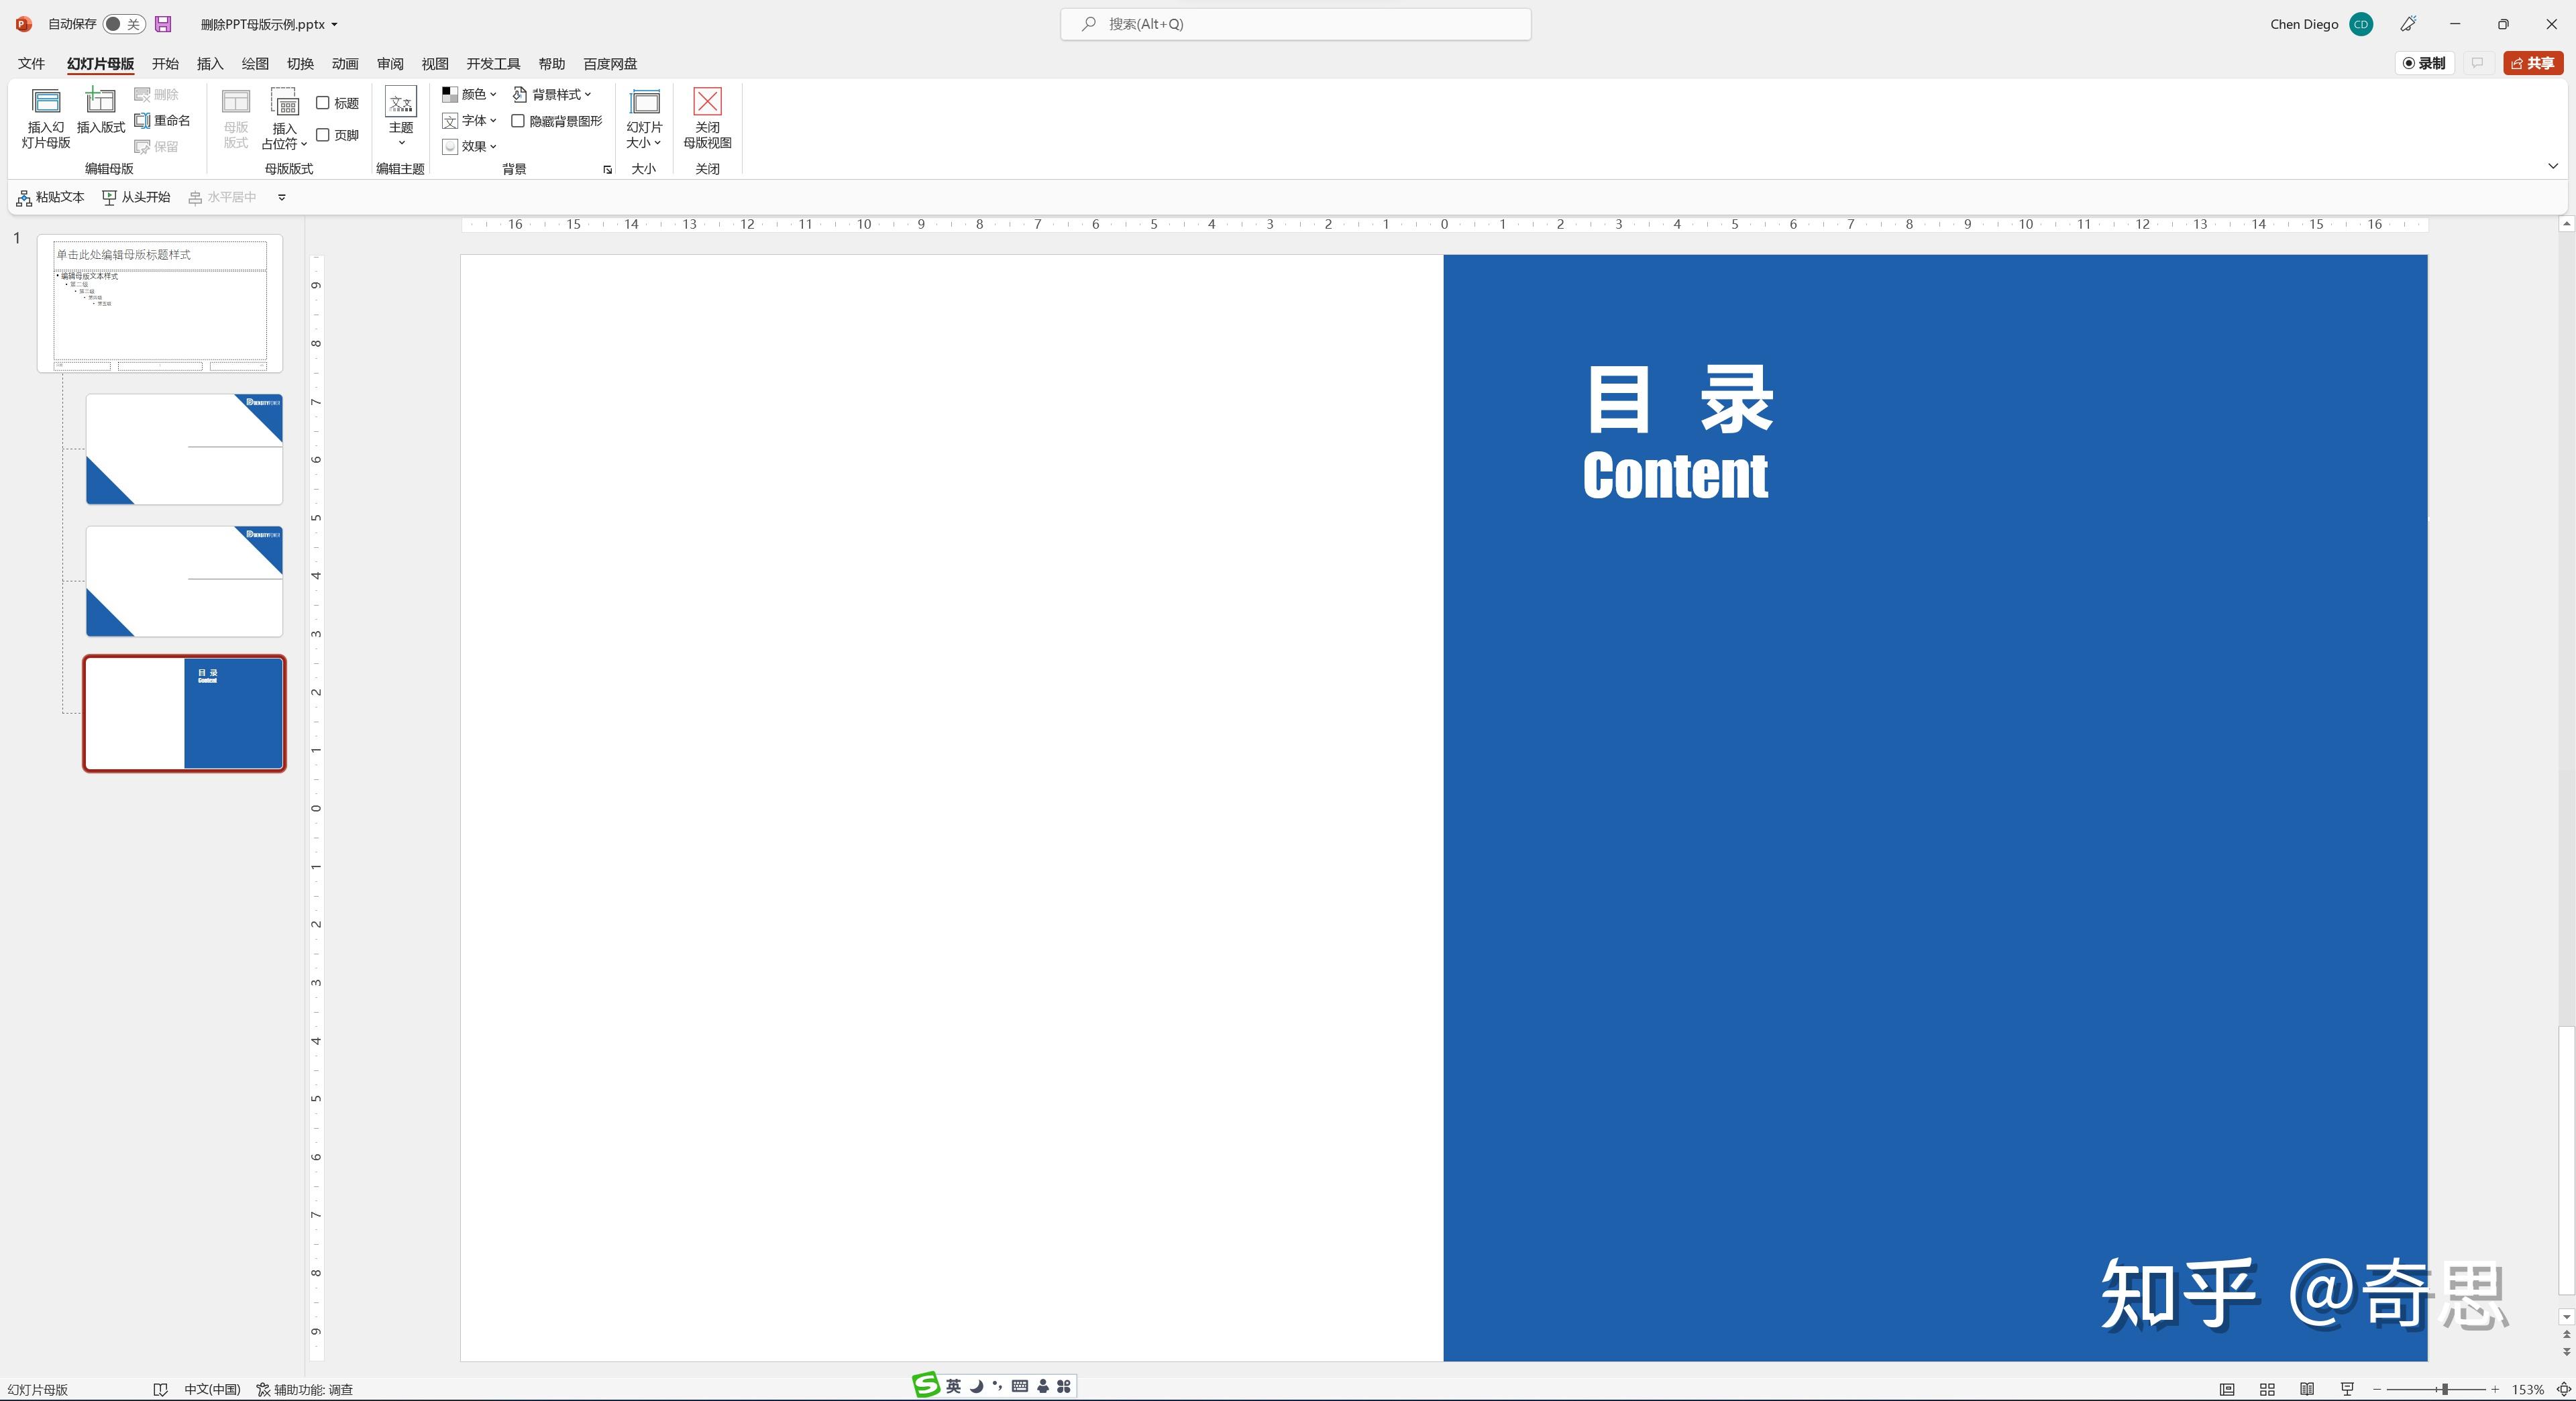Open the 字体 dropdown in 背景 group
The width and height of the screenshot is (2576, 1401).
tap(469, 120)
